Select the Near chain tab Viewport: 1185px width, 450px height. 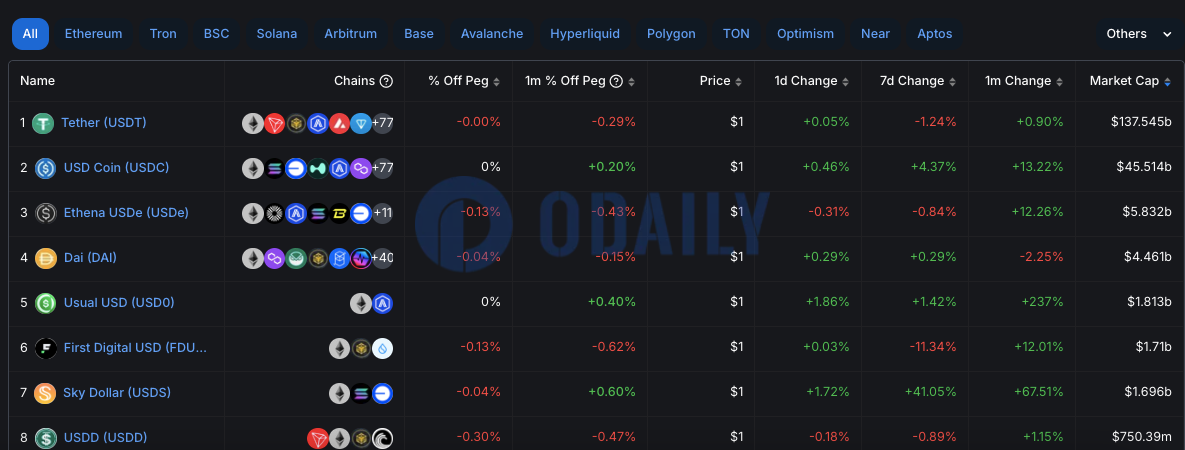click(875, 34)
